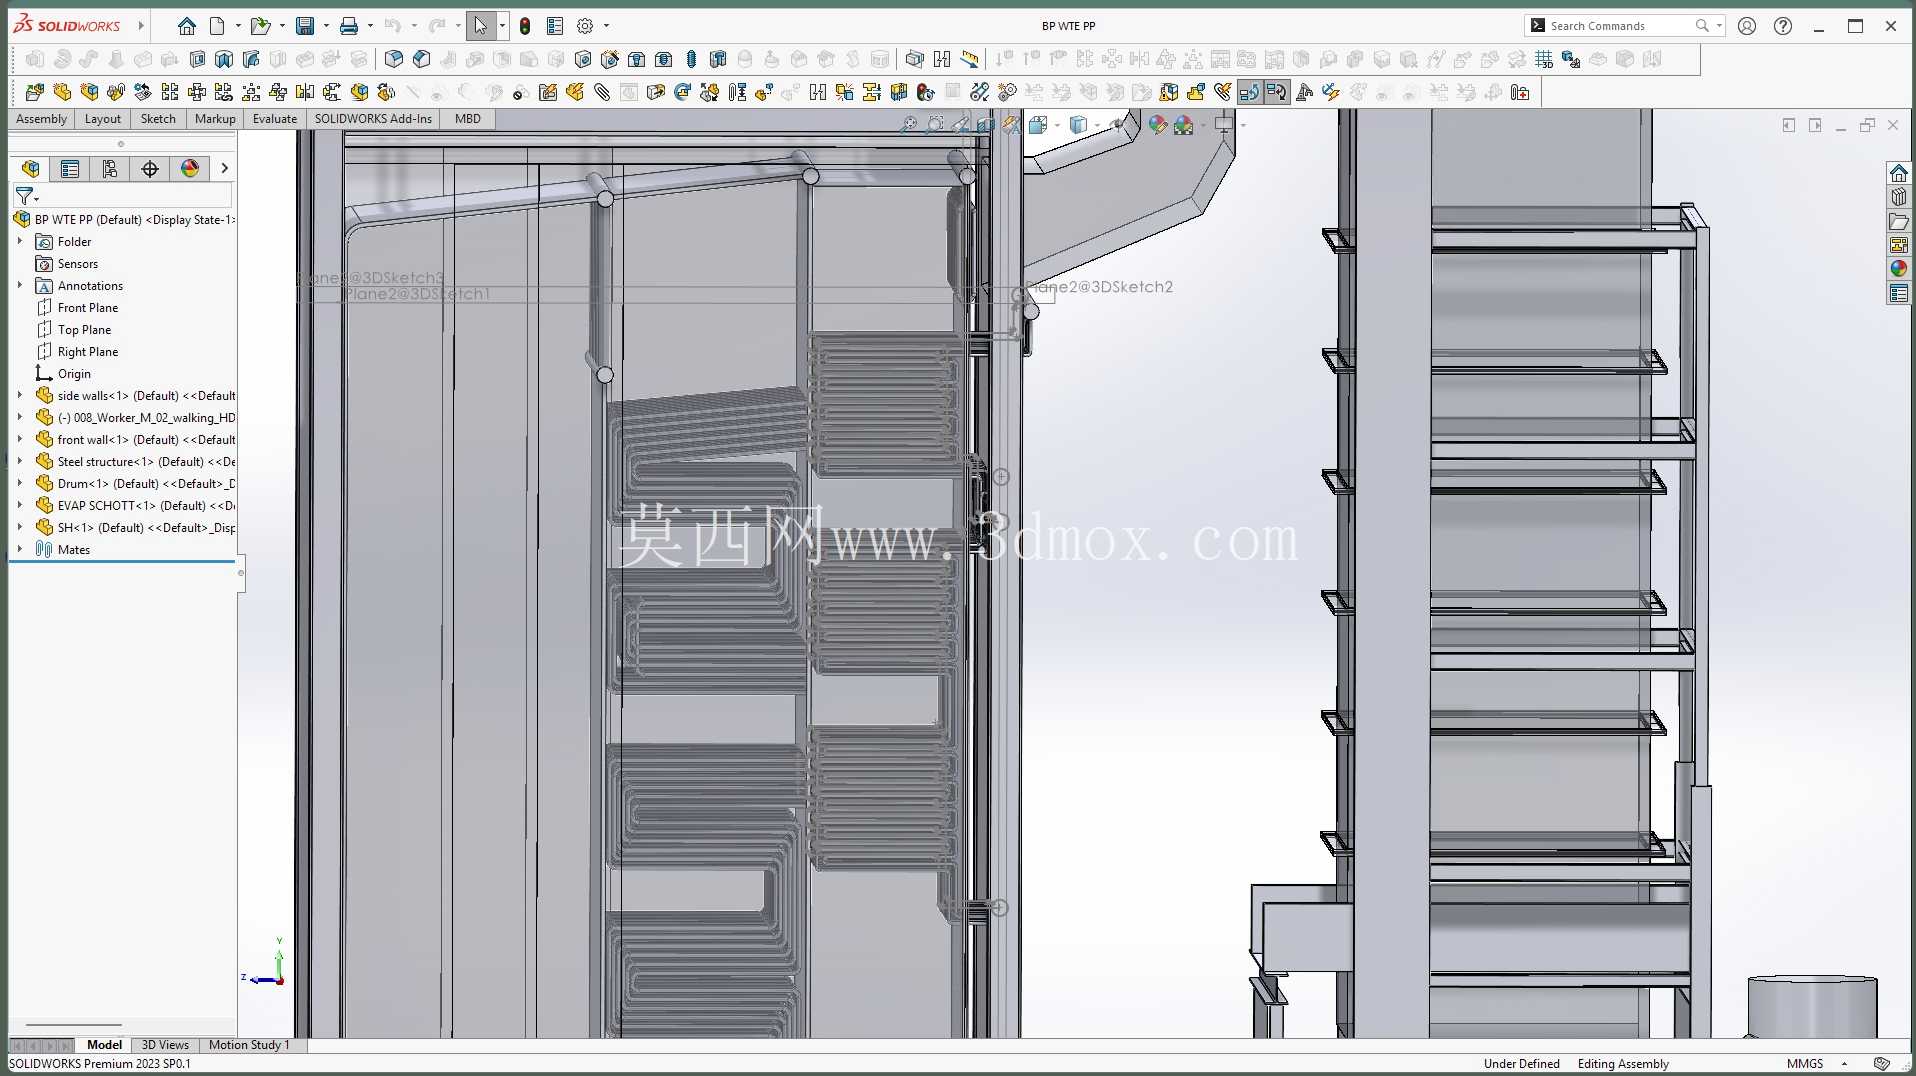
Task: Click the filter funnel in the feature tree
Action: coord(26,196)
